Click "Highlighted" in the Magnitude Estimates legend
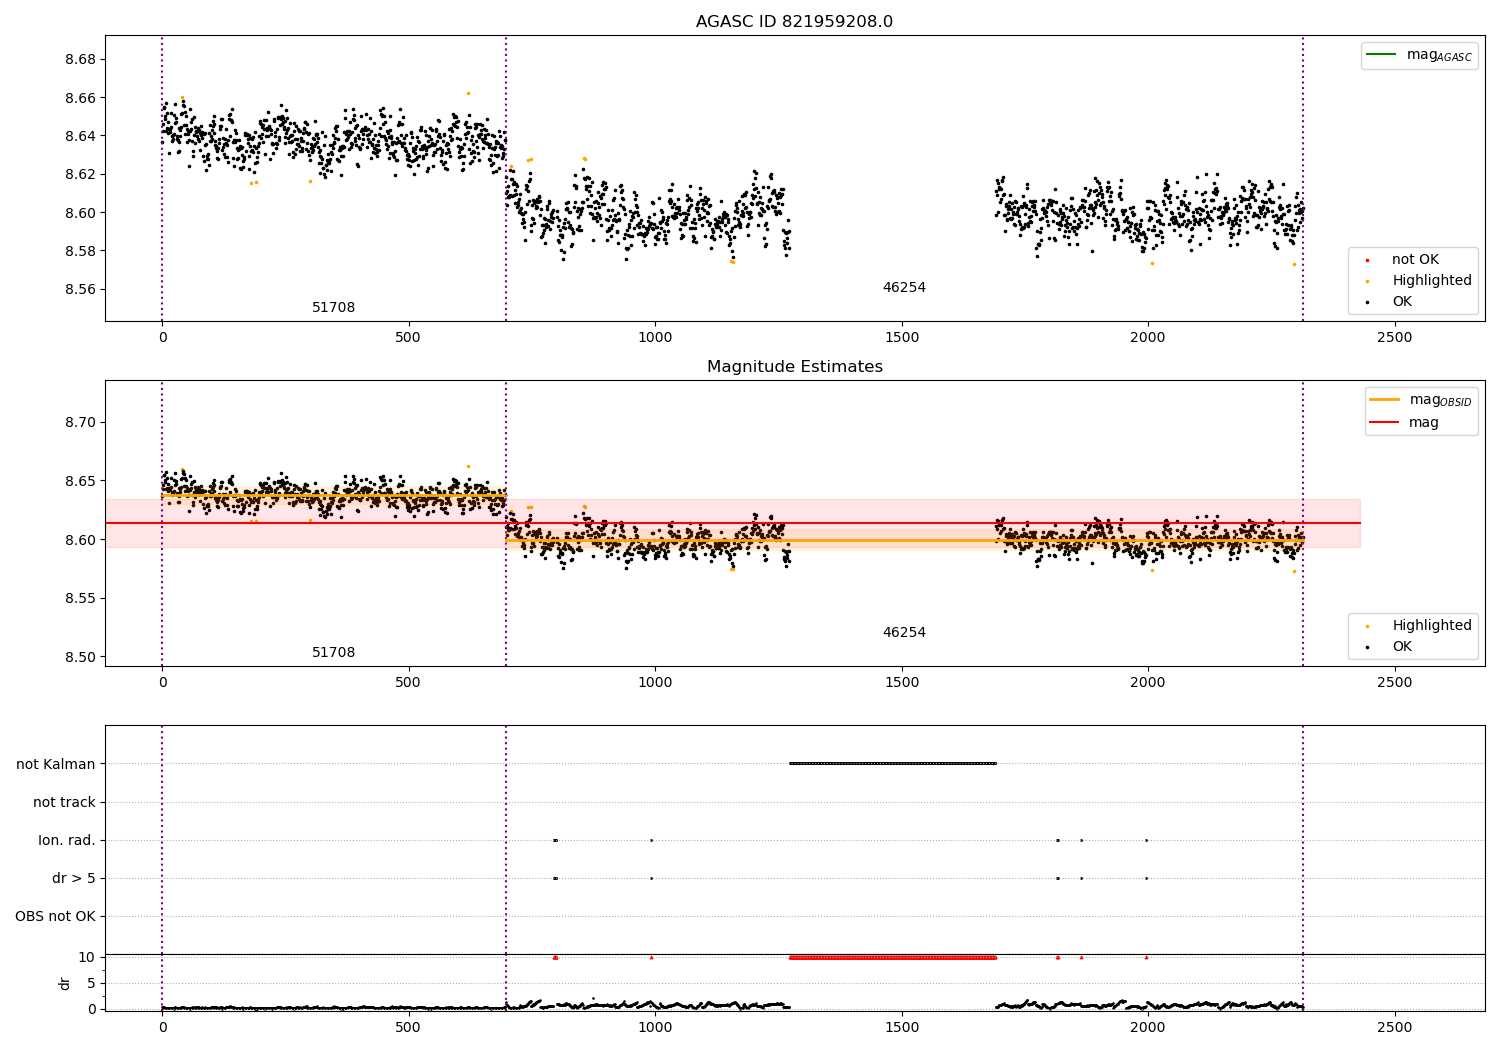The height and width of the screenshot is (1050, 1500). tap(1432, 626)
